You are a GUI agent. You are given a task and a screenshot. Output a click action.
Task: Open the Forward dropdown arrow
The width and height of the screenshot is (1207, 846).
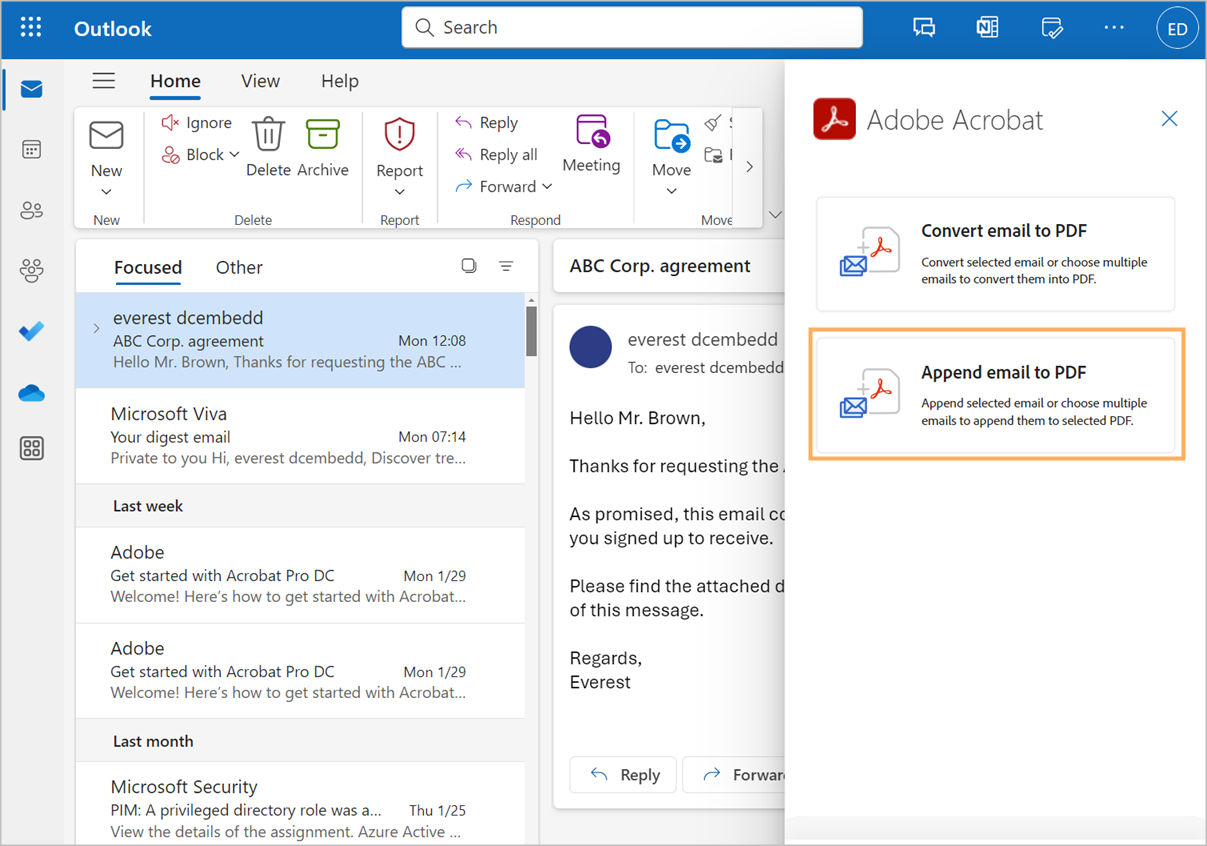(548, 186)
